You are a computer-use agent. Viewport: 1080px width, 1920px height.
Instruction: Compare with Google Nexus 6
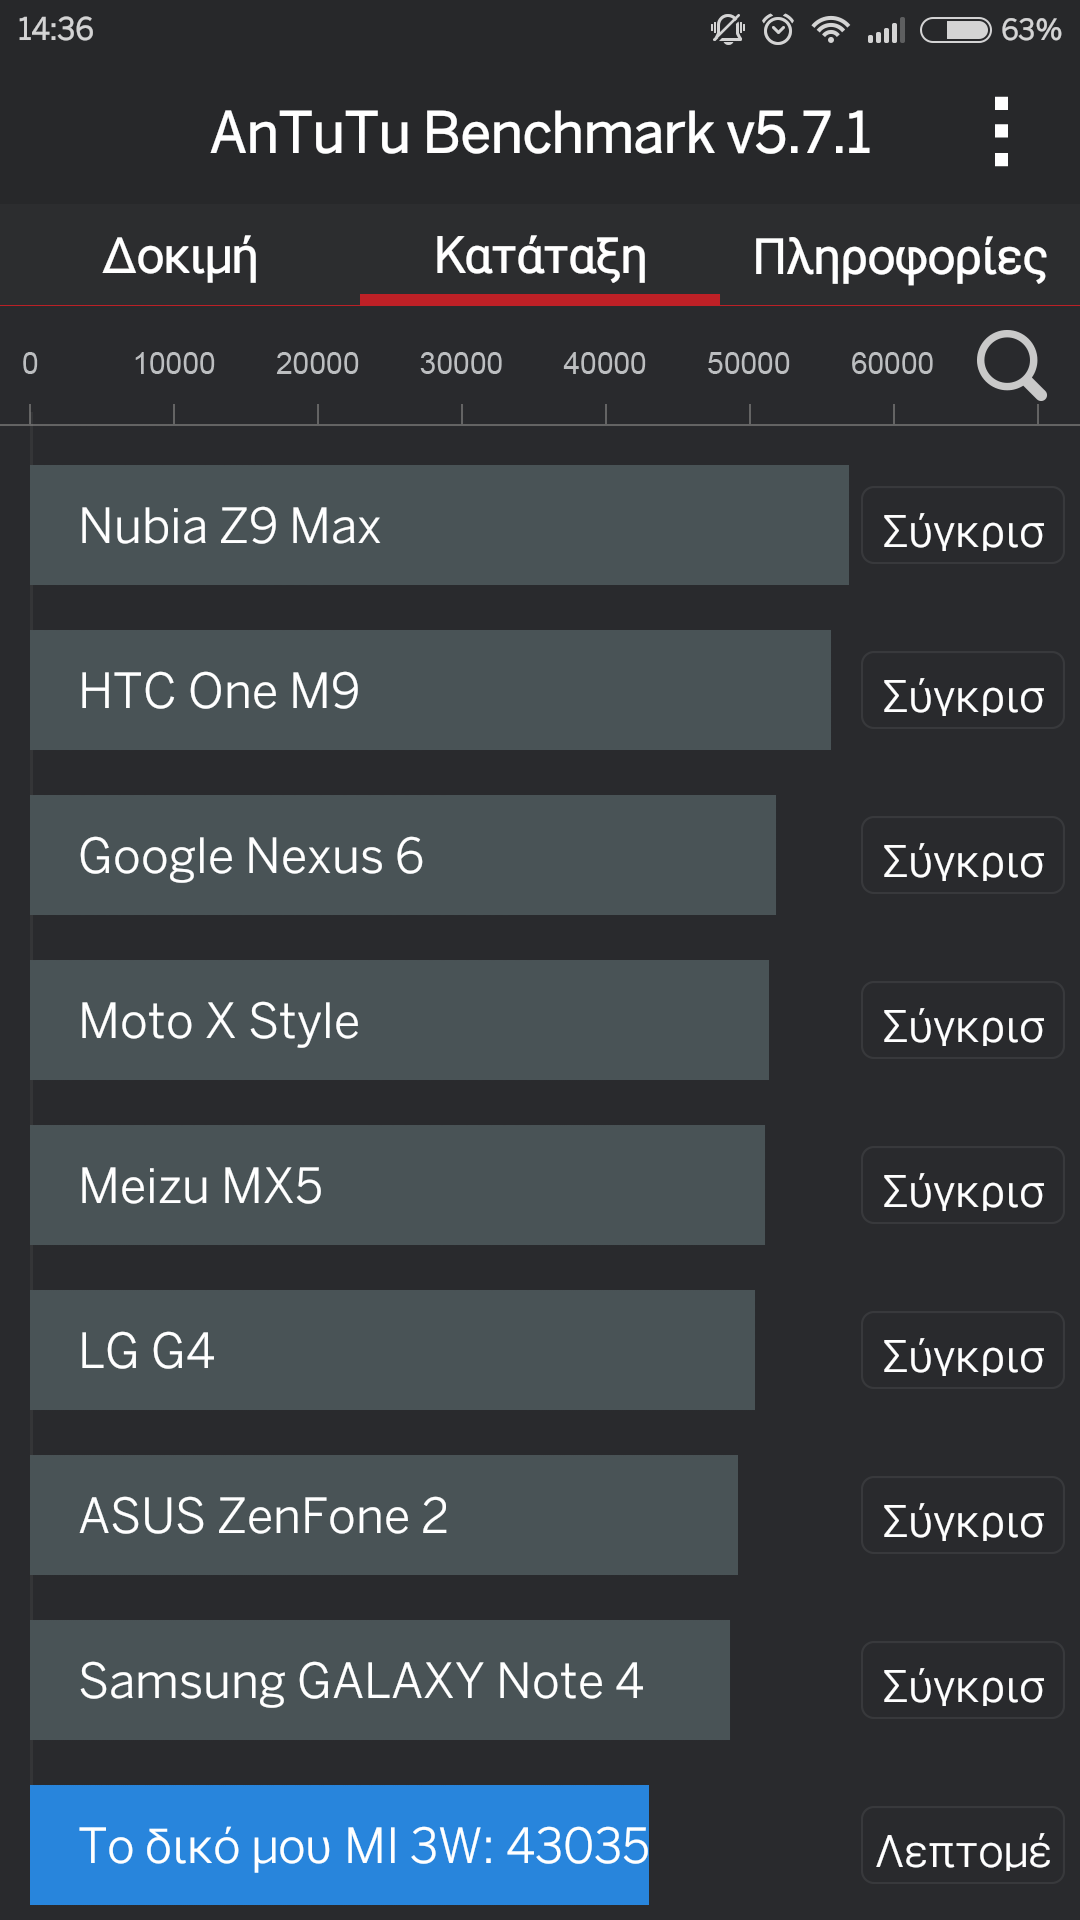[962, 856]
